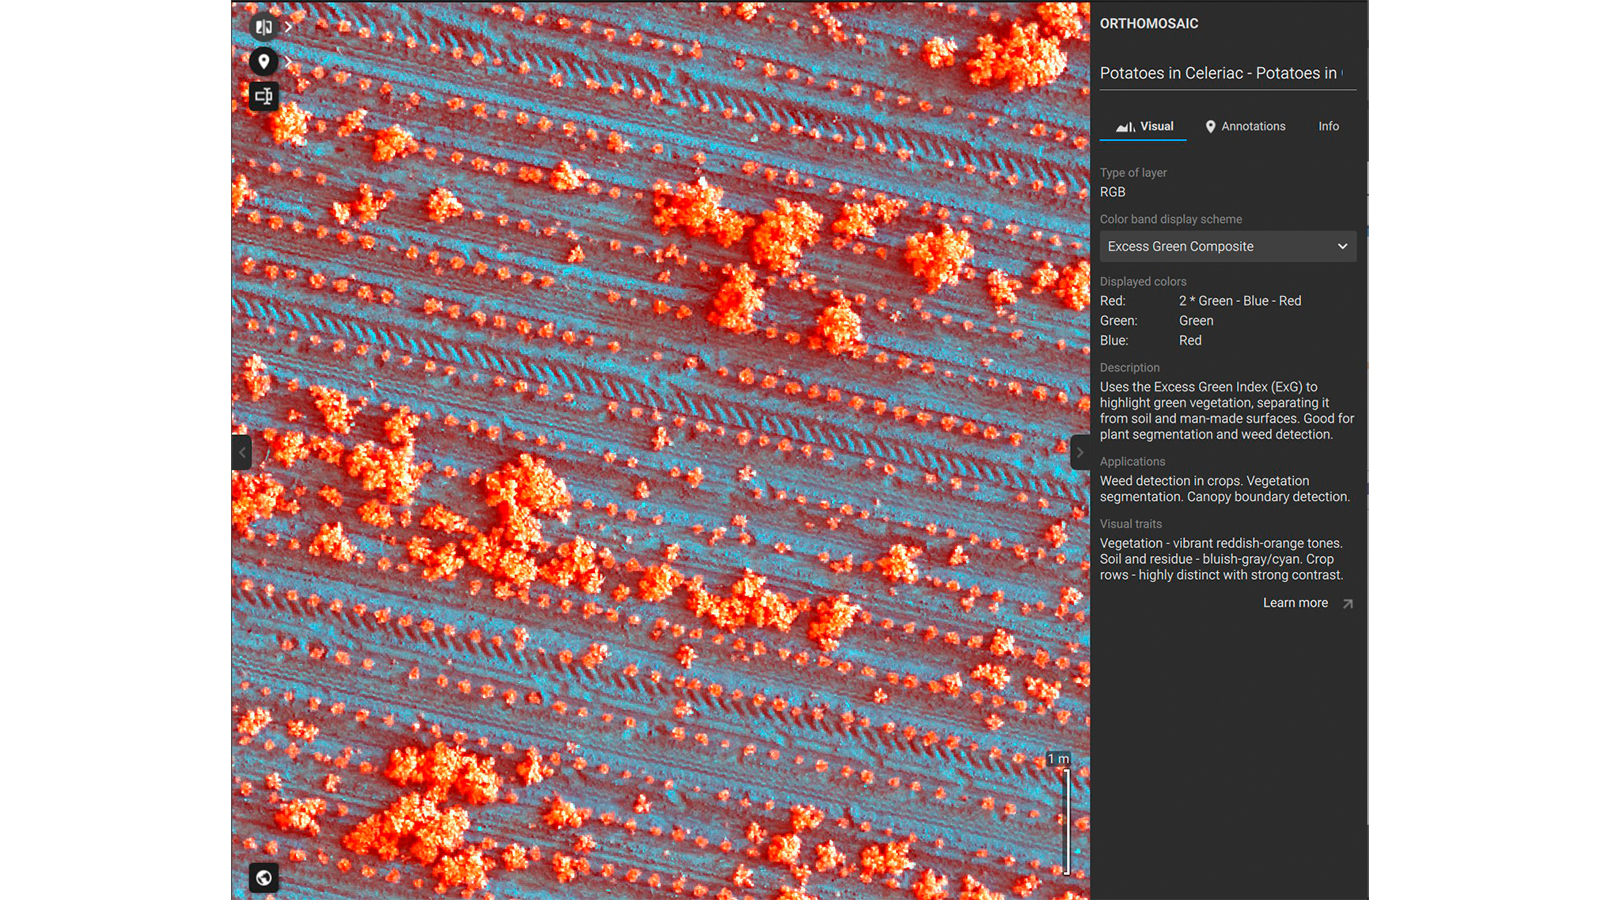Follow the Learn more link
This screenshot has width=1600, height=900.
[1295, 603]
